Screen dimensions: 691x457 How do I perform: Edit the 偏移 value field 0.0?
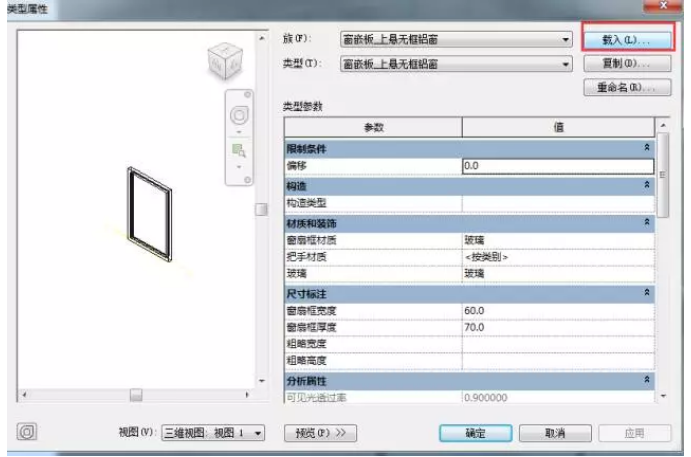click(558, 166)
